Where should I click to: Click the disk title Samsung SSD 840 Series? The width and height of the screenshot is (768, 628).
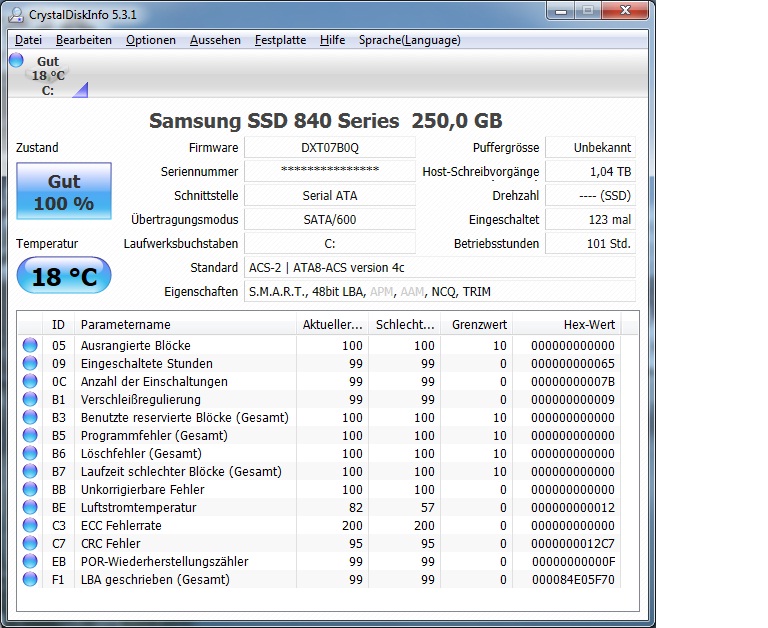tap(274, 121)
